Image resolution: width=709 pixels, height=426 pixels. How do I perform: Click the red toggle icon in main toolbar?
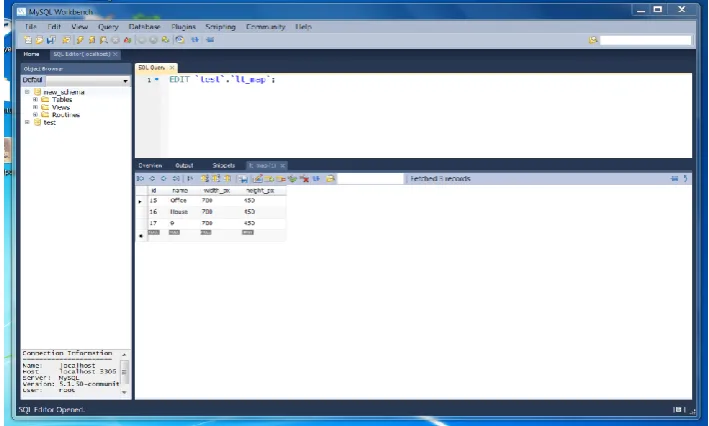click(128, 40)
